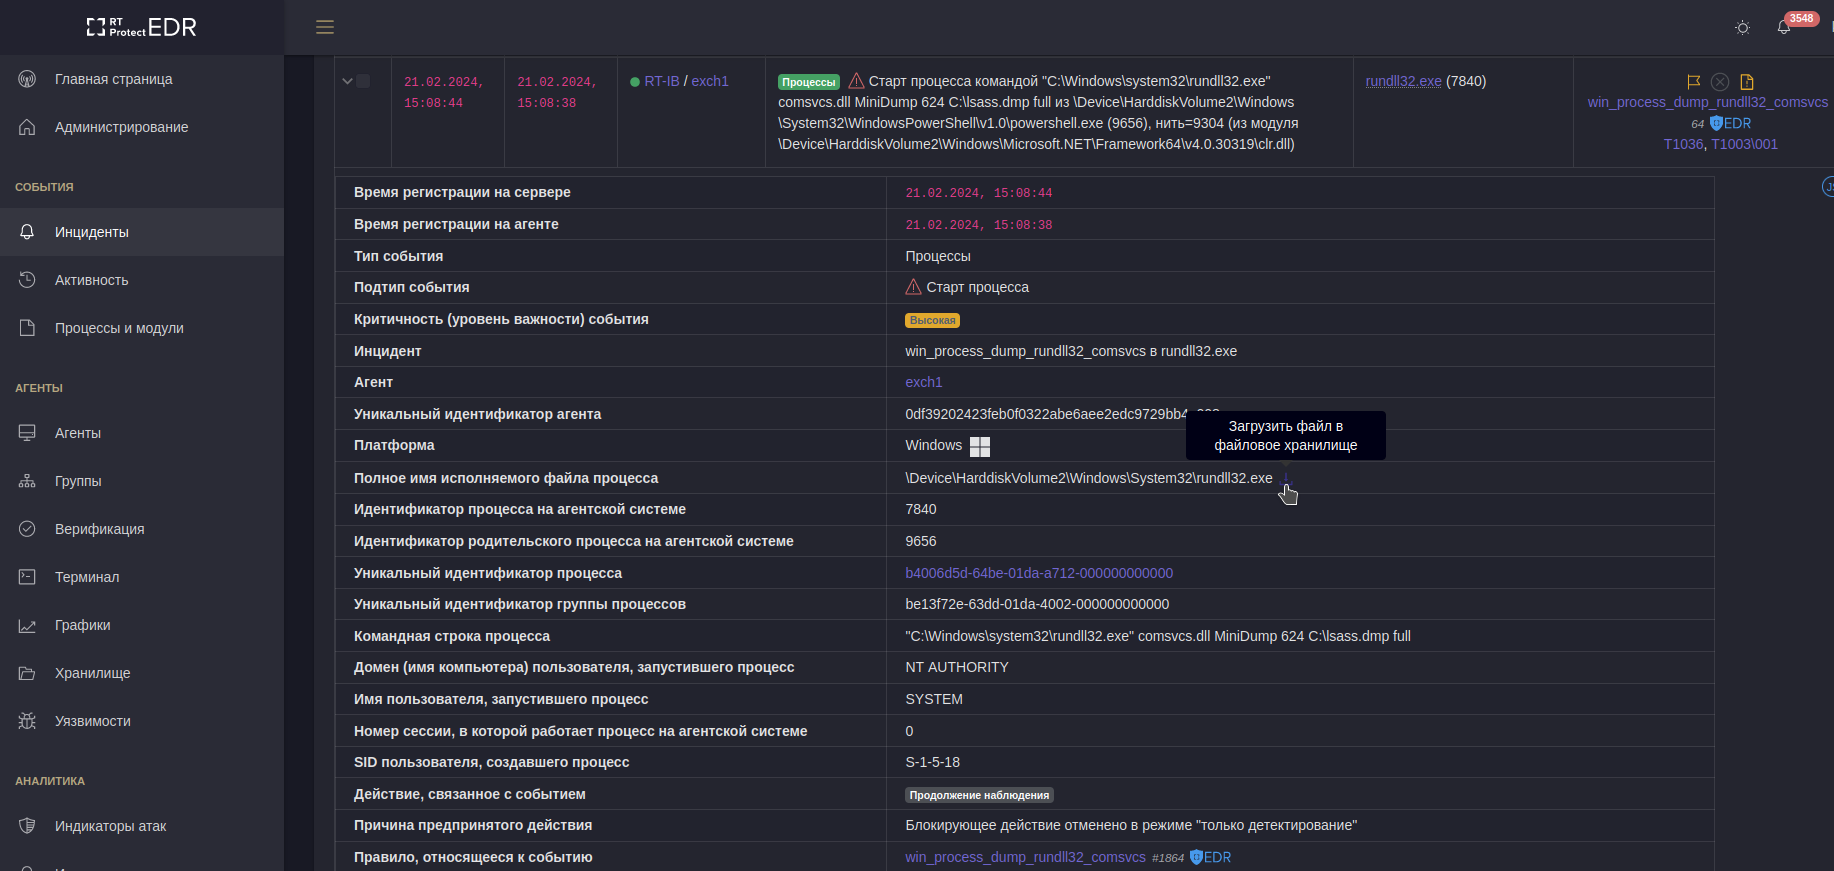Click the exch1 link in event row header

[710, 81]
